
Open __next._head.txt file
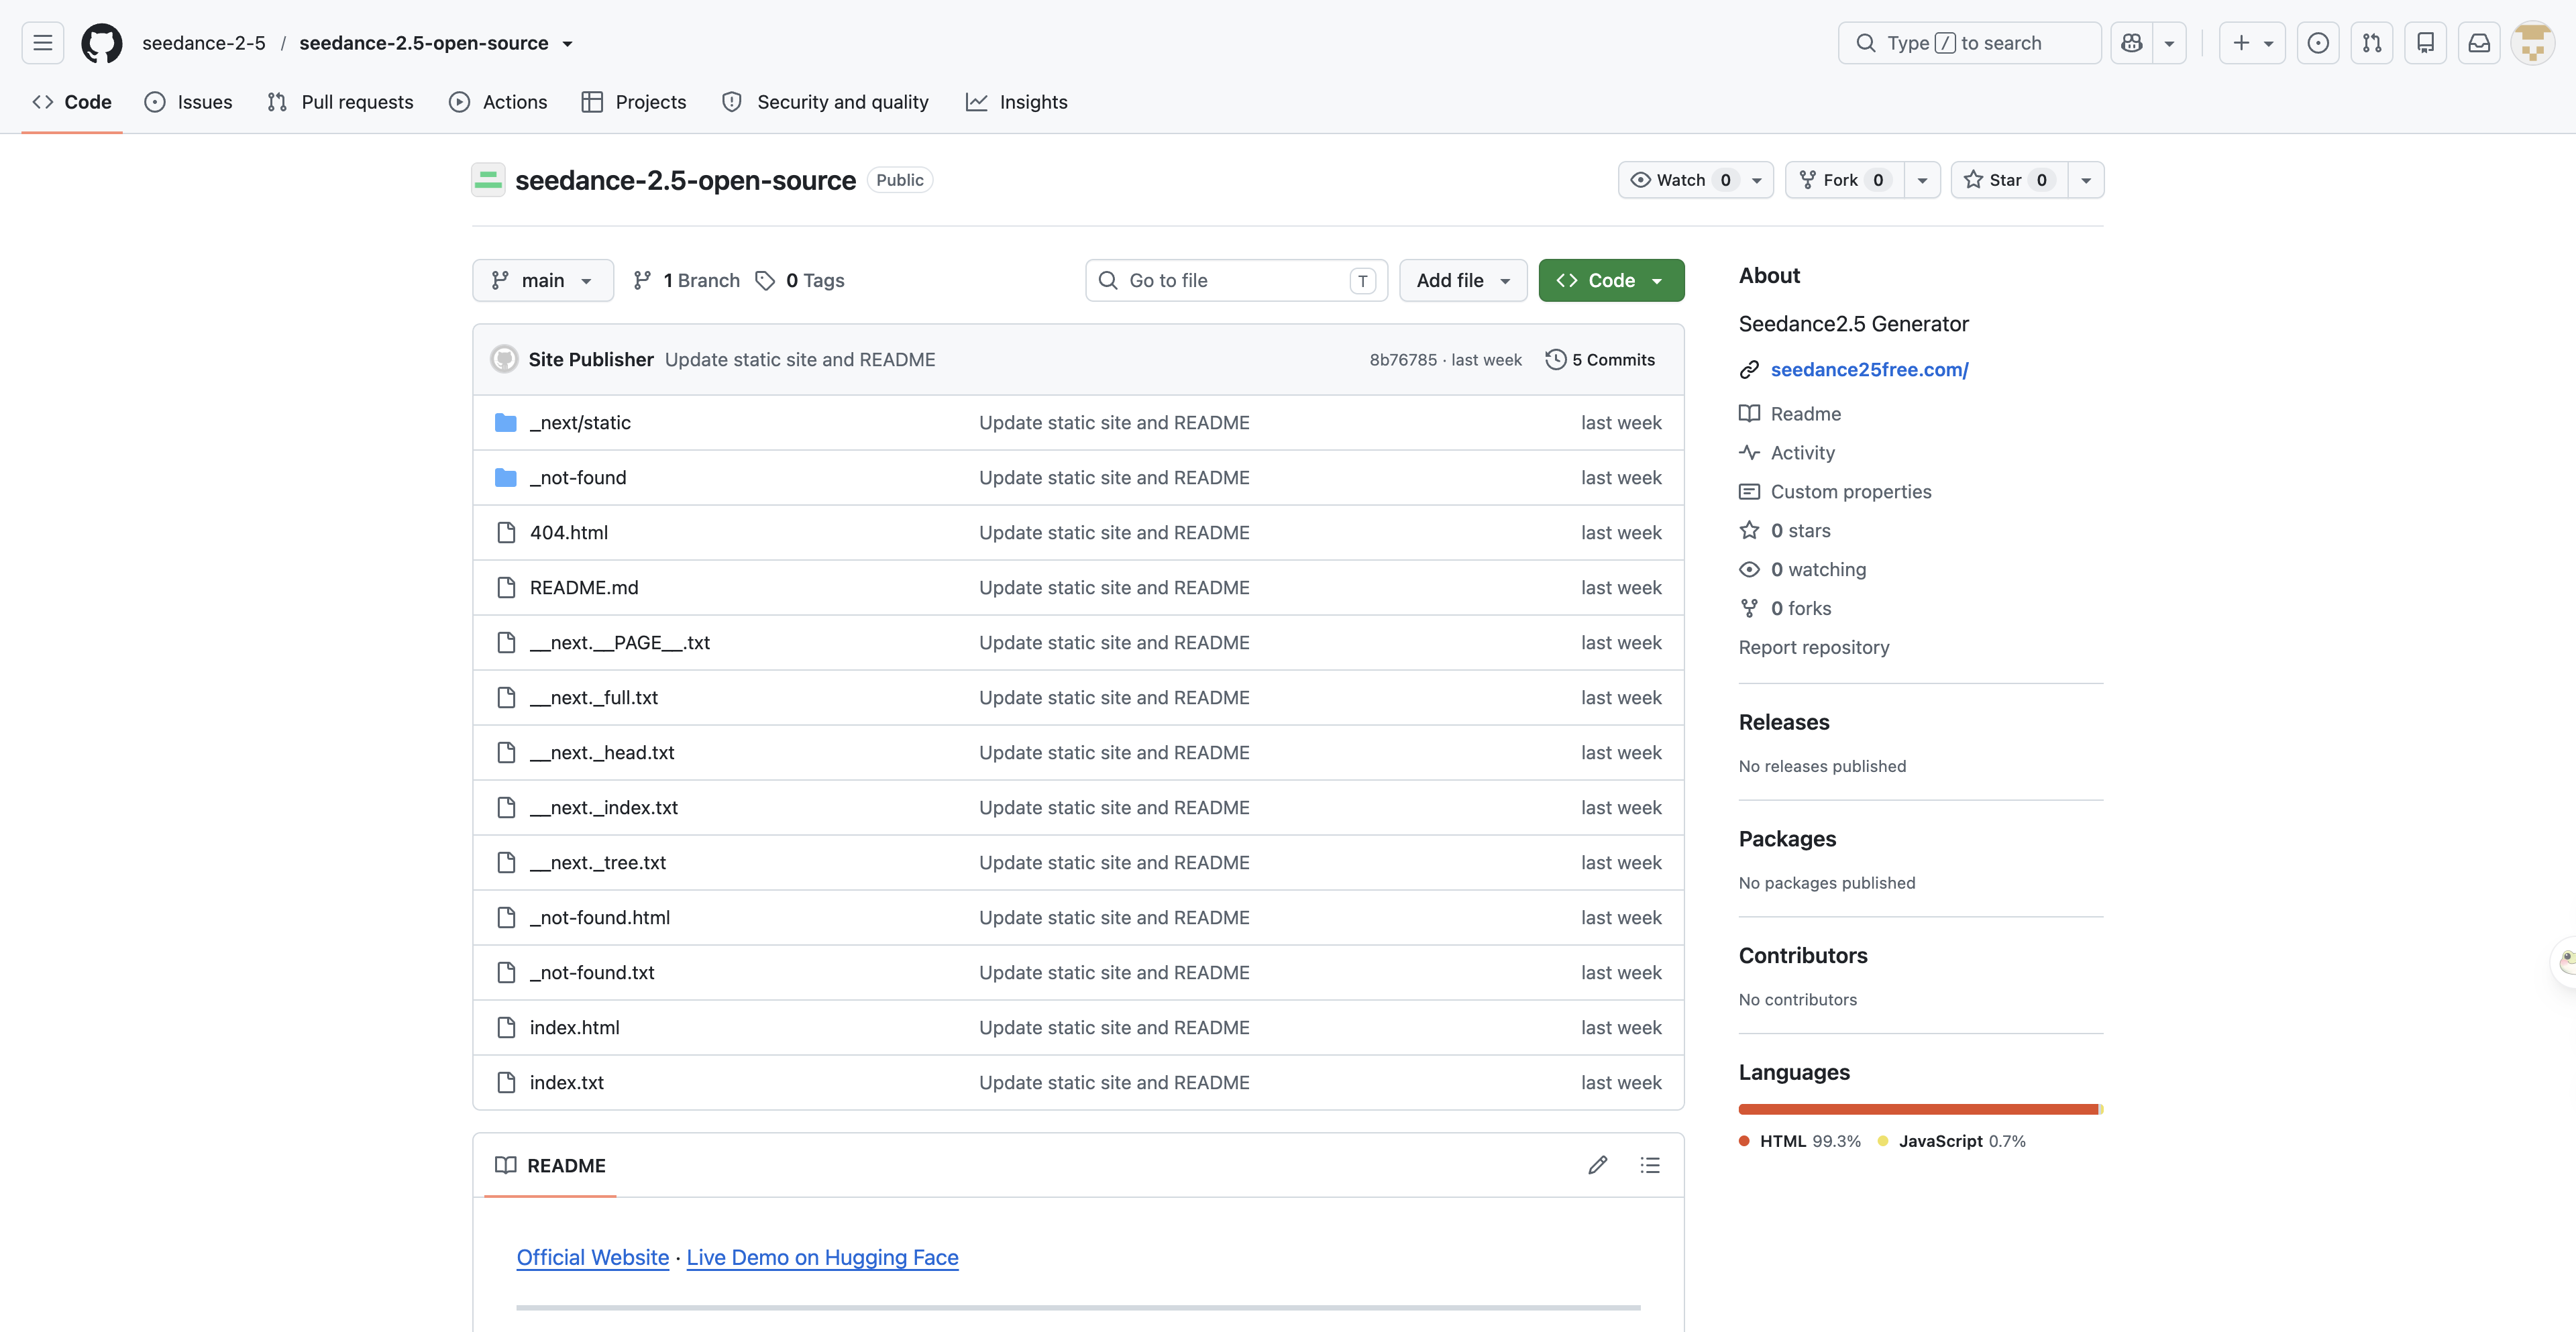[x=602, y=753]
